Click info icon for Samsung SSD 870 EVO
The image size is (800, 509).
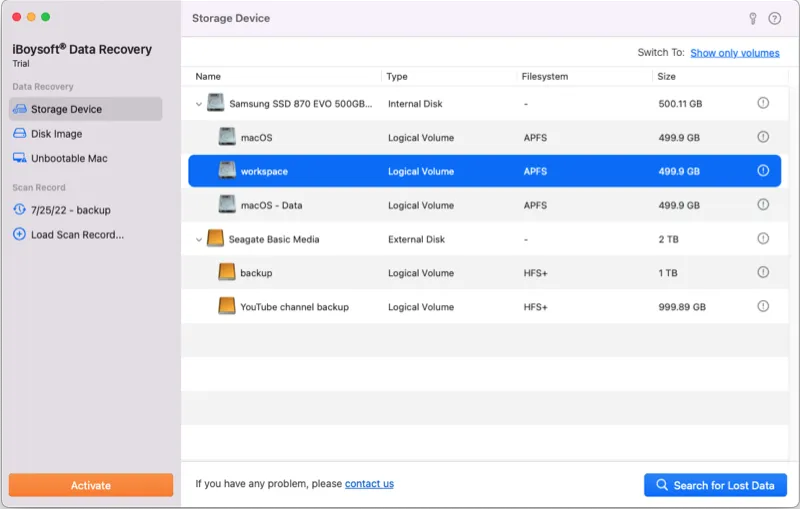tap(763, 103)
